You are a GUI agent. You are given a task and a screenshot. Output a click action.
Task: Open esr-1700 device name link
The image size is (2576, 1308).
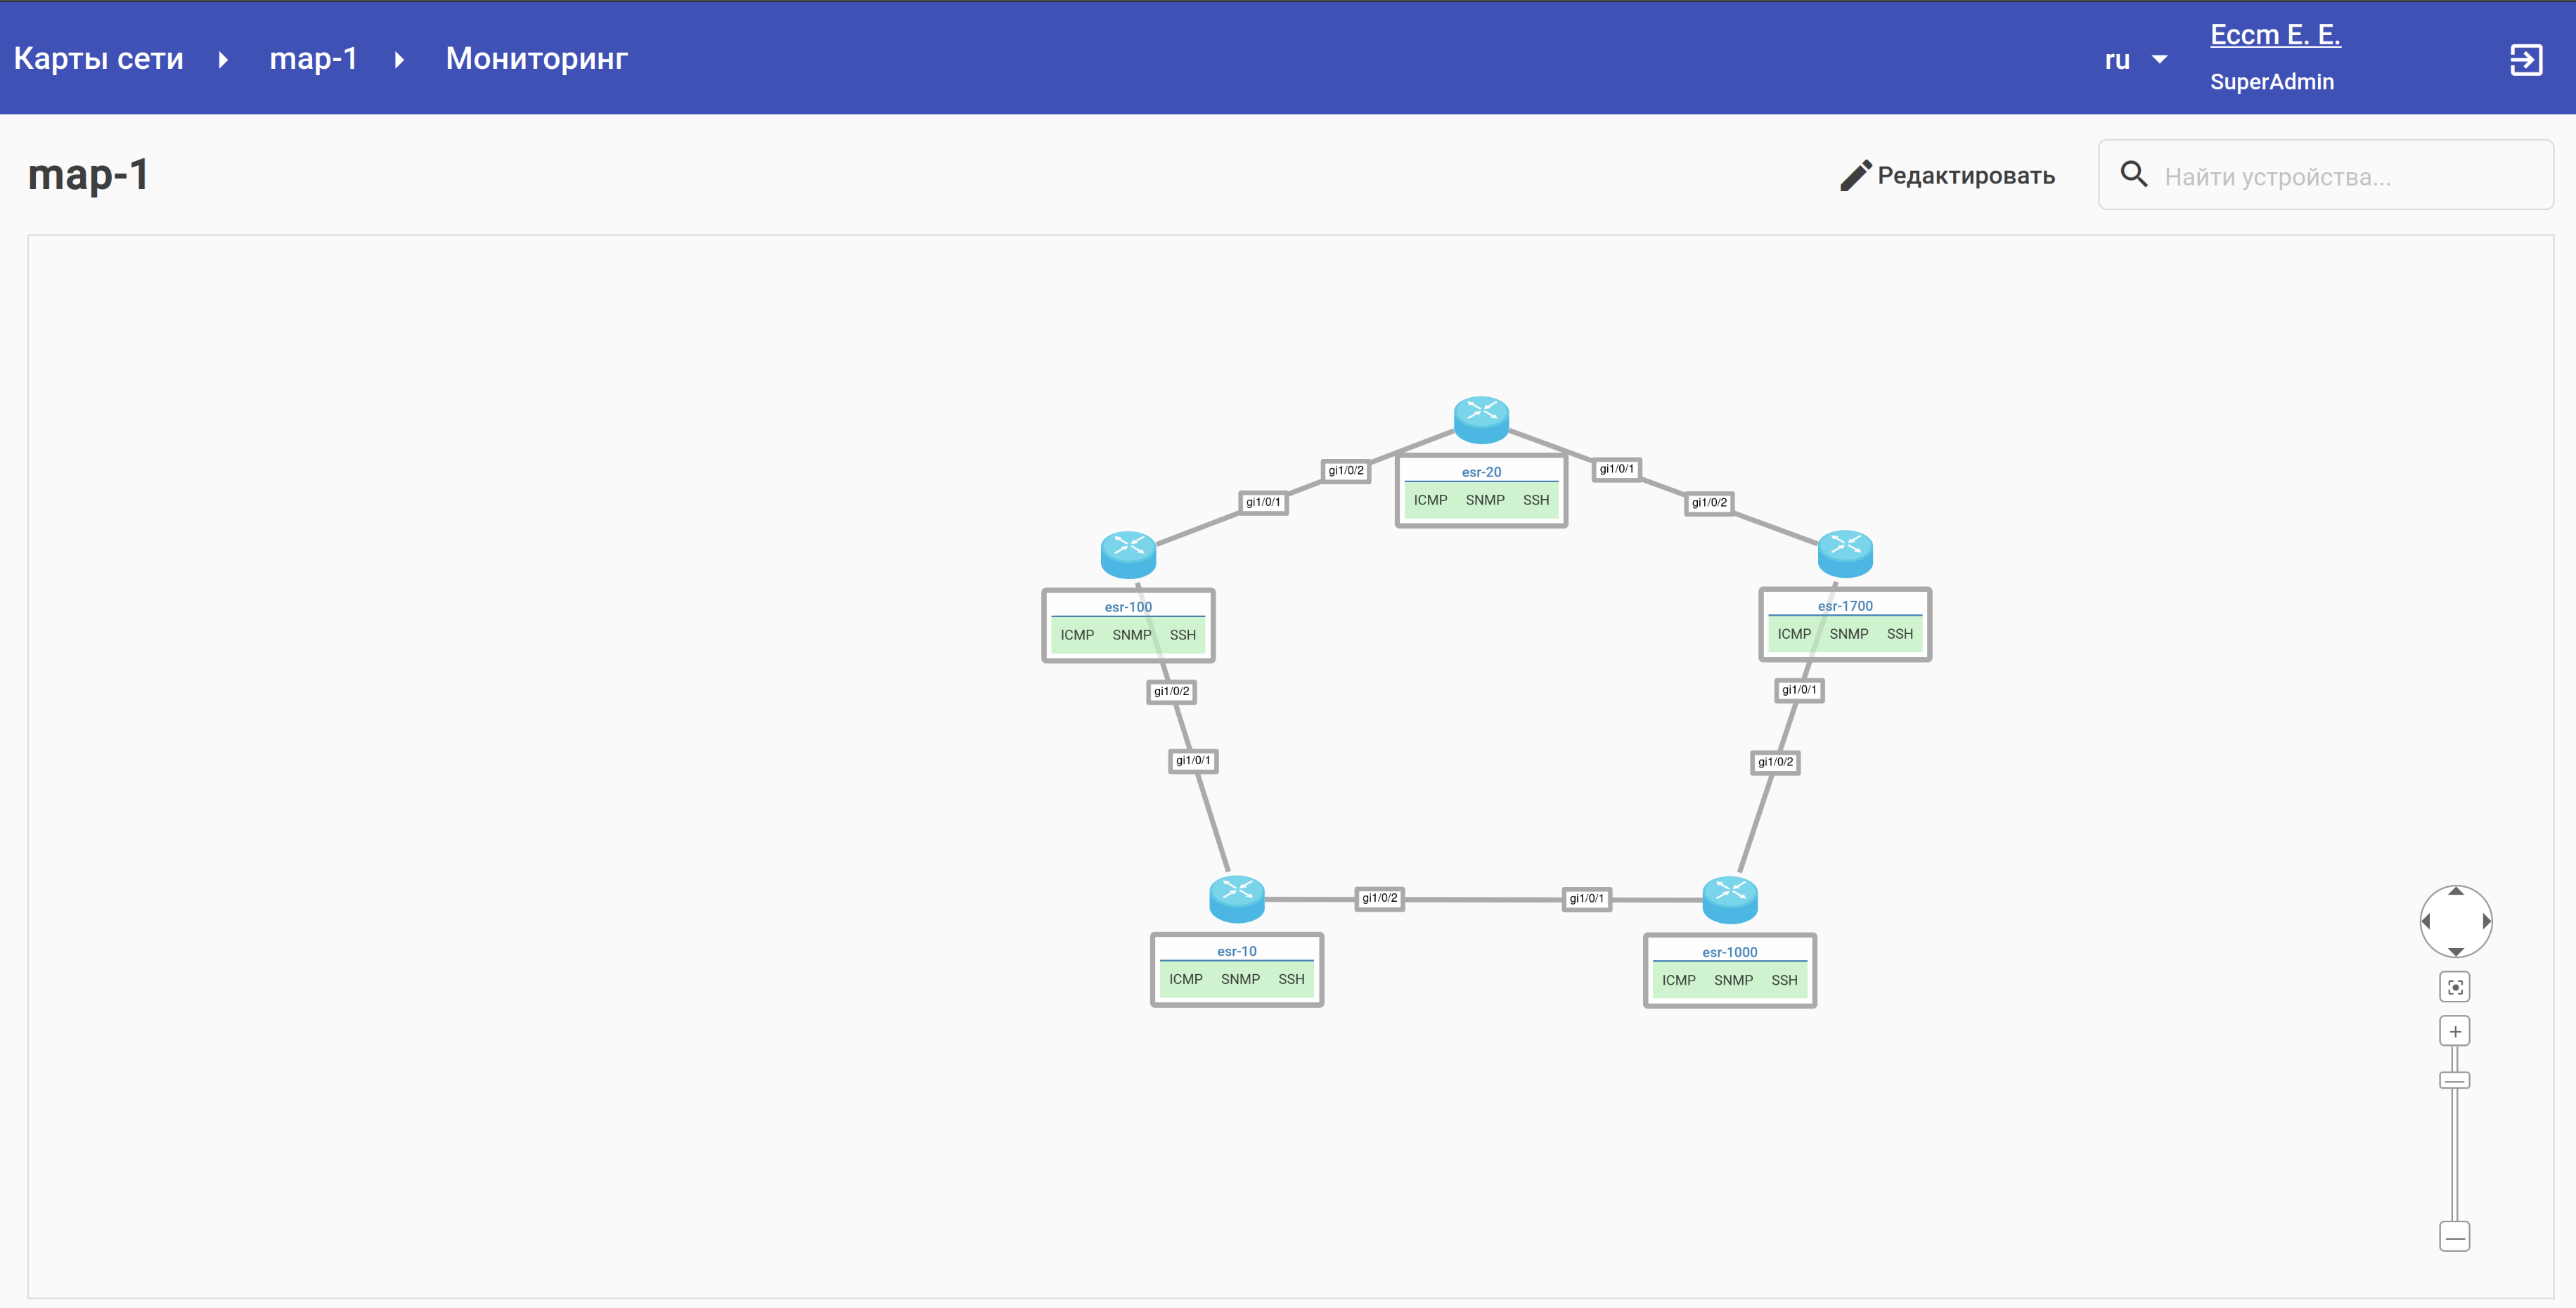click(x=1845, y=606)
